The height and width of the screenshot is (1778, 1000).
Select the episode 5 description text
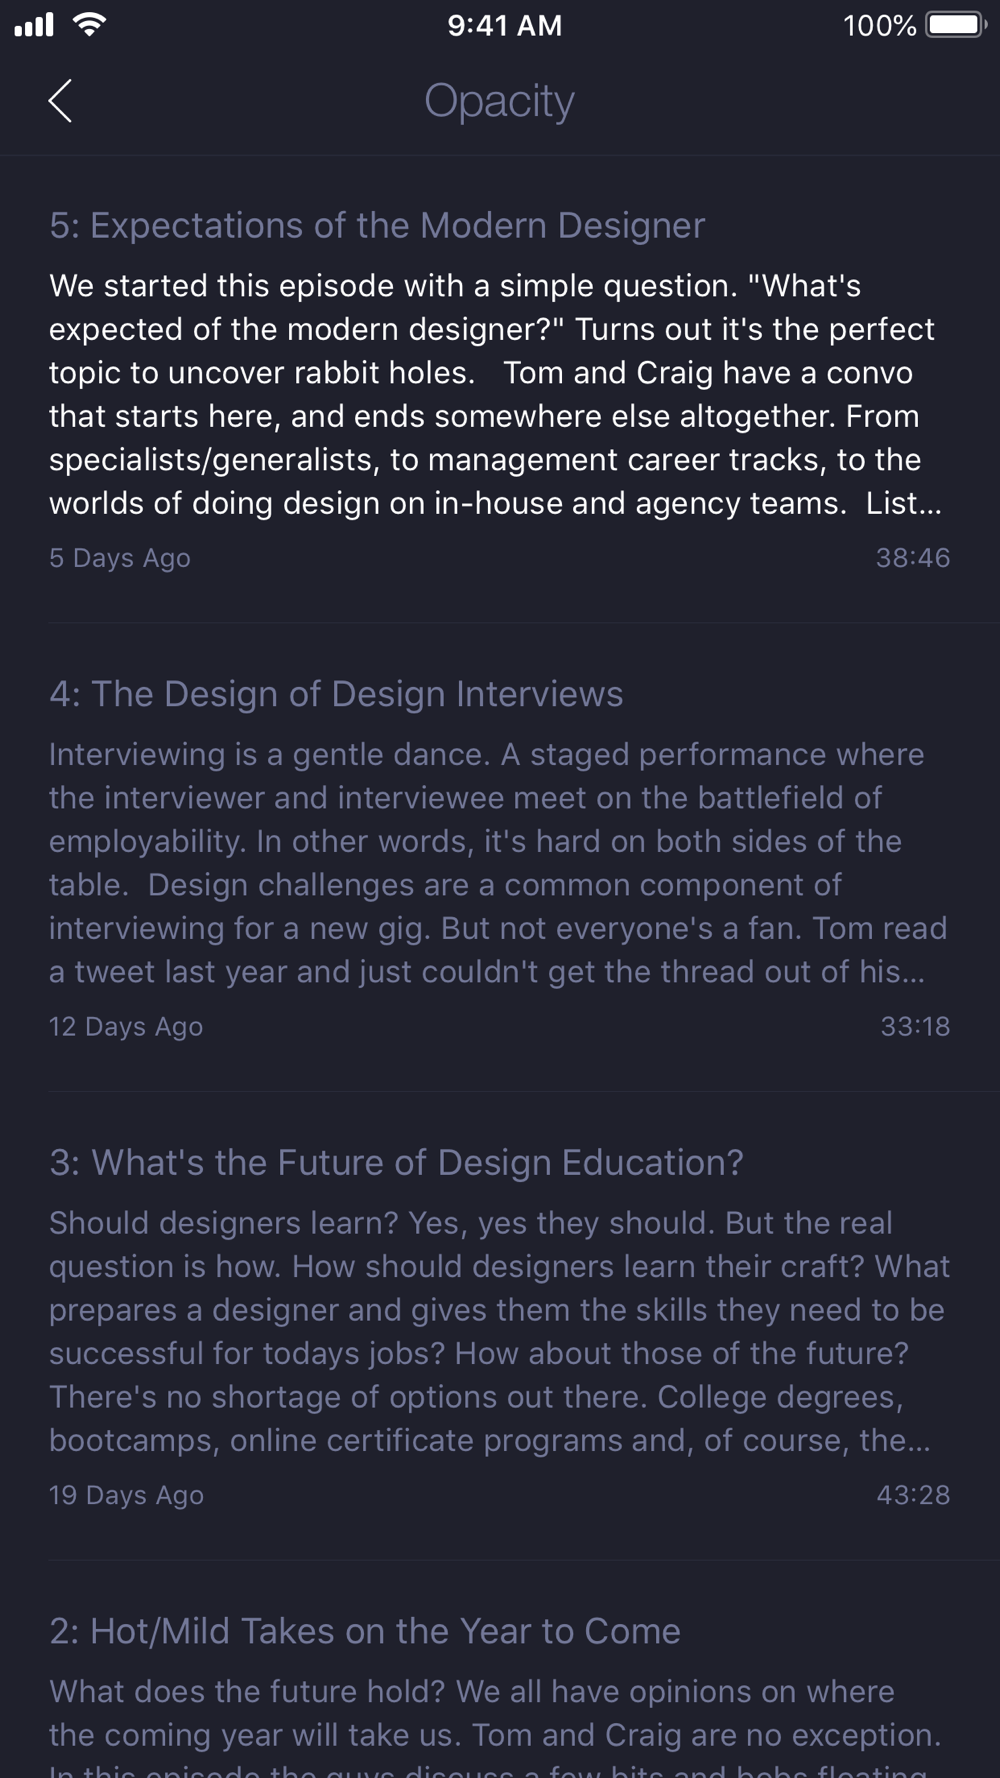(x=496, y=394)
